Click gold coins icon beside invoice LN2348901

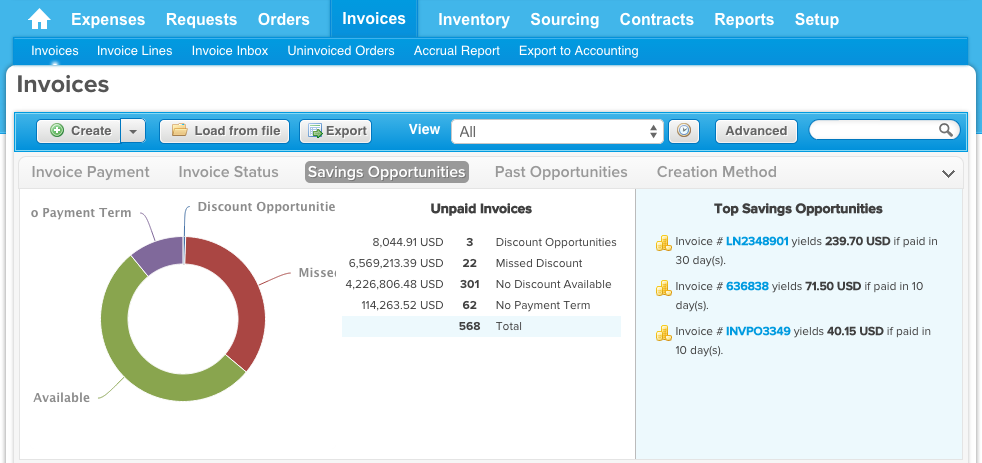point(663,243)
